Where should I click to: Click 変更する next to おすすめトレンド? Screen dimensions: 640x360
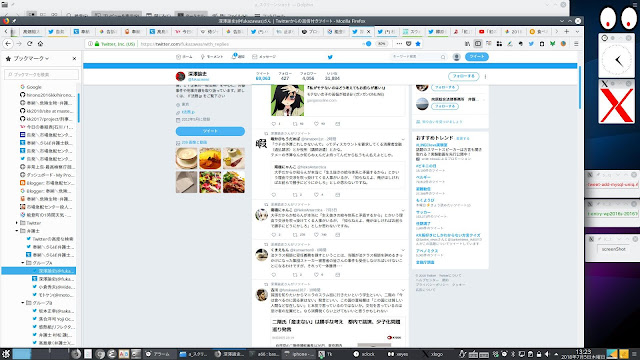pyautogui.click(x=462, y=138)
